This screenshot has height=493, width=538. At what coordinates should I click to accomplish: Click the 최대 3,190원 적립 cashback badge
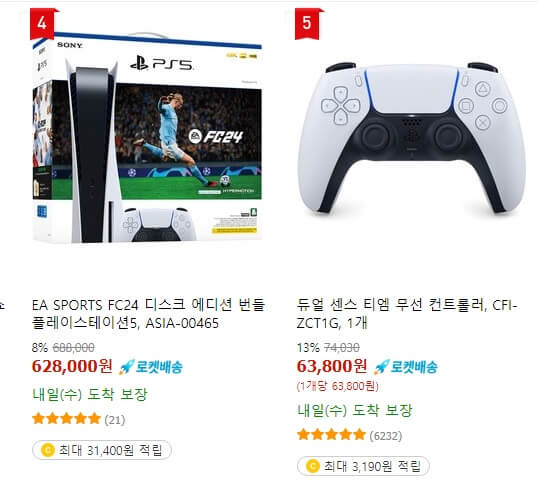363,466
